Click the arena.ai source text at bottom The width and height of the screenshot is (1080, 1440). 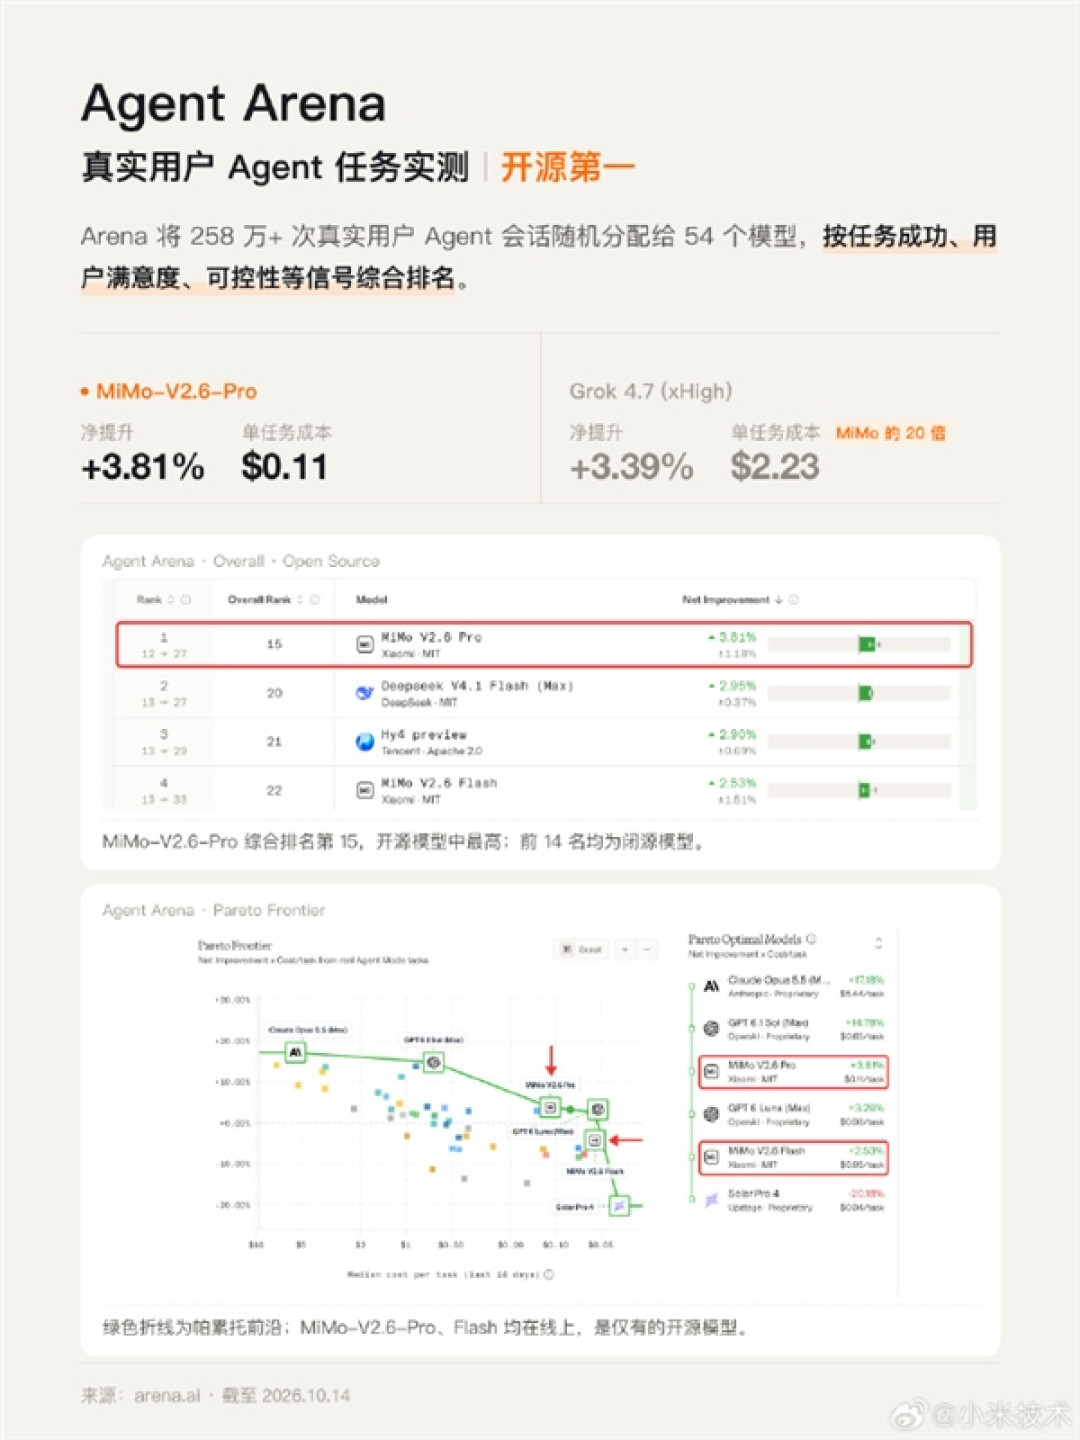167,1395
